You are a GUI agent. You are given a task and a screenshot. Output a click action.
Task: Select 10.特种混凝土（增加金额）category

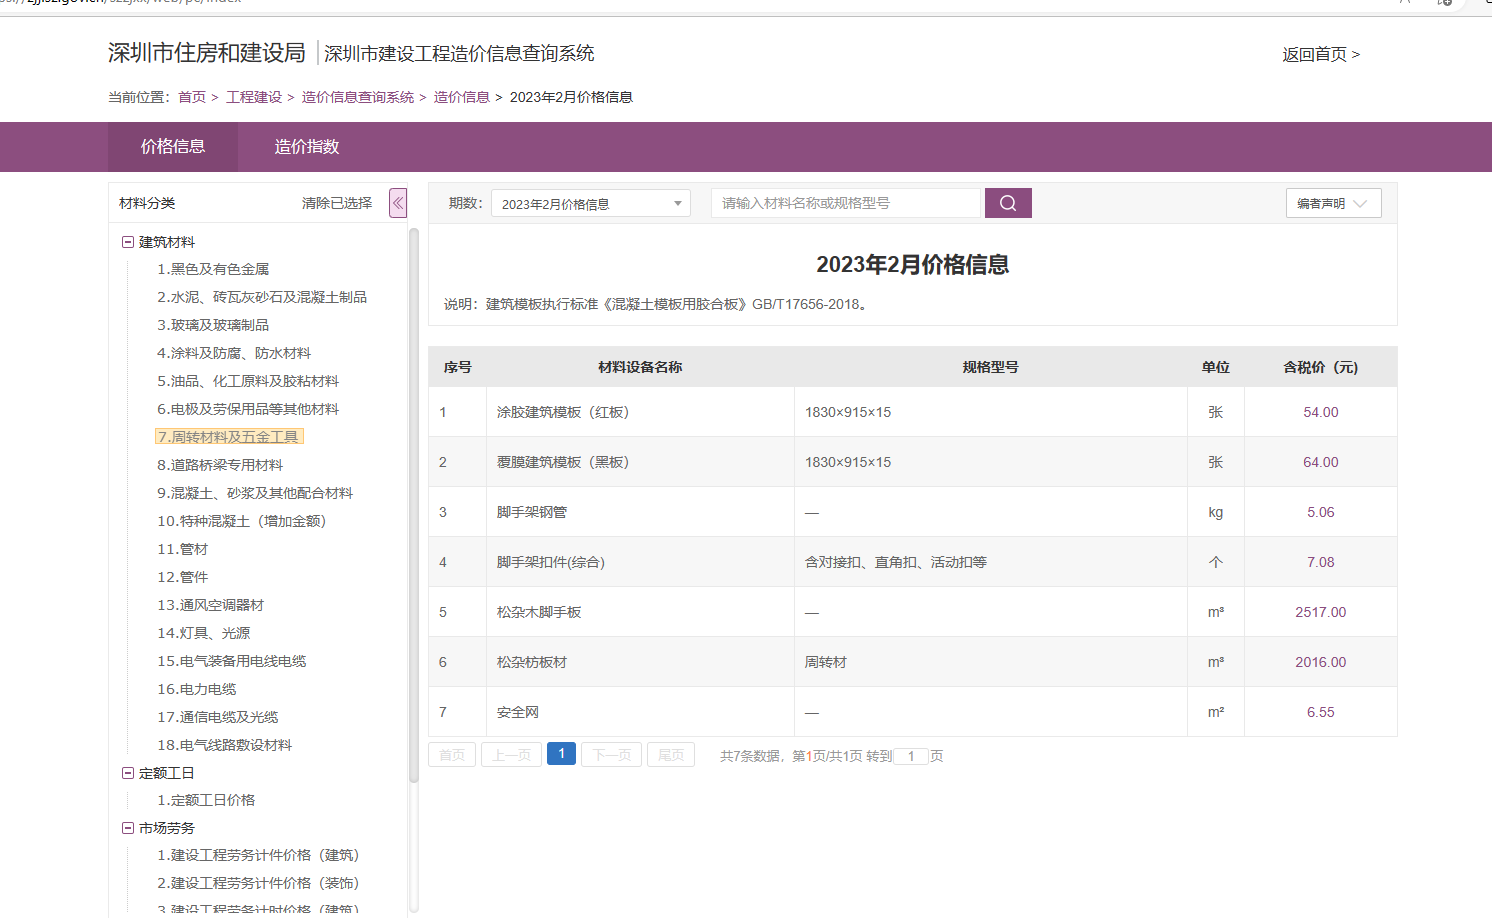coord(242,521)
